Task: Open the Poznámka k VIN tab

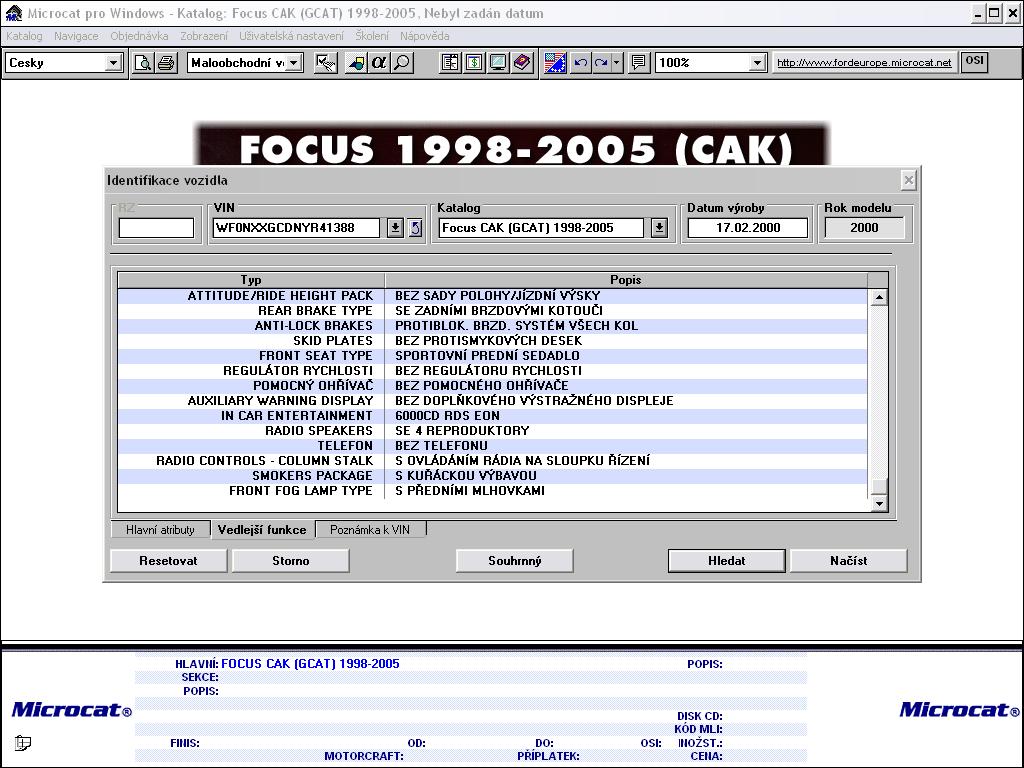Action: point(370,530)
